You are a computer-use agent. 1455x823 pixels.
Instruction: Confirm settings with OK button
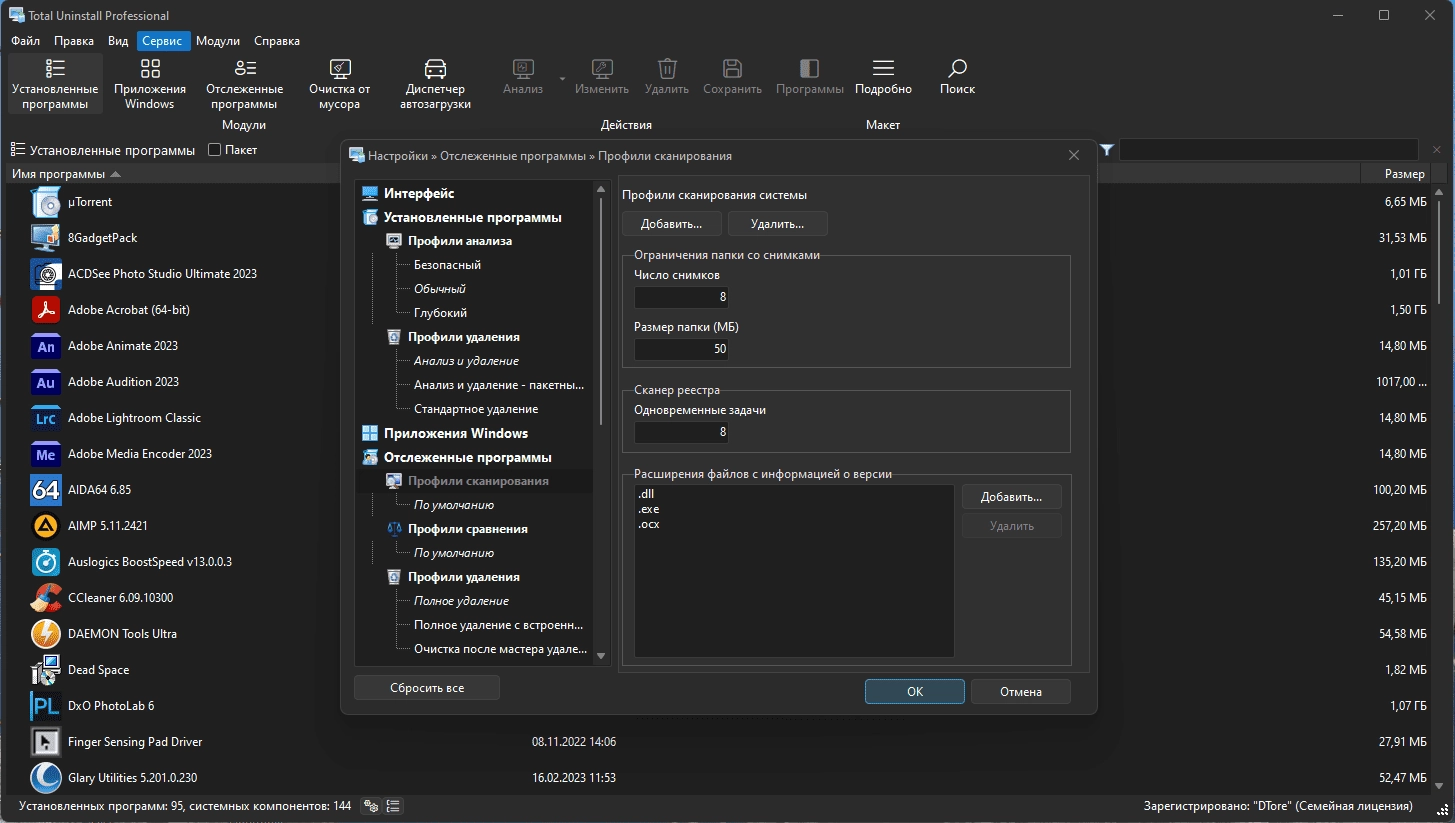pyautogui.click(x=915, y=691)
